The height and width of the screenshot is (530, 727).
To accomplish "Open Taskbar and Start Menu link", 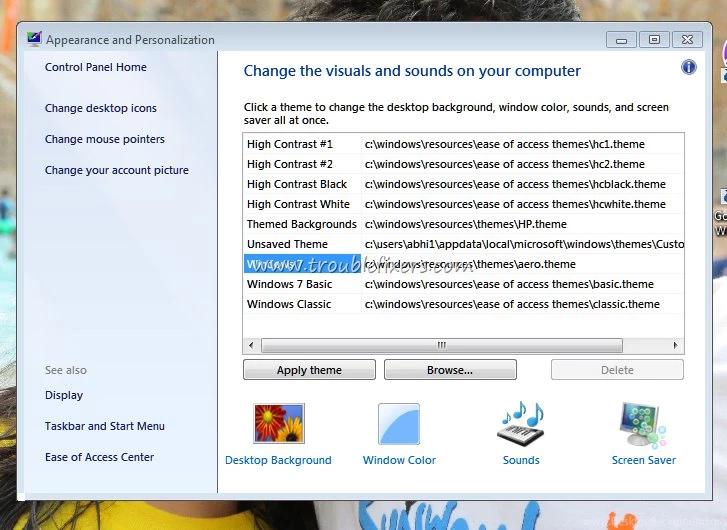I will pos(105,426).
